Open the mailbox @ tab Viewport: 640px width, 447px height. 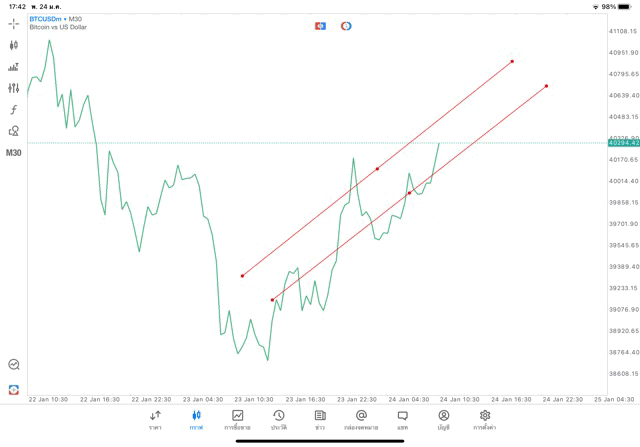pos(361,419)
